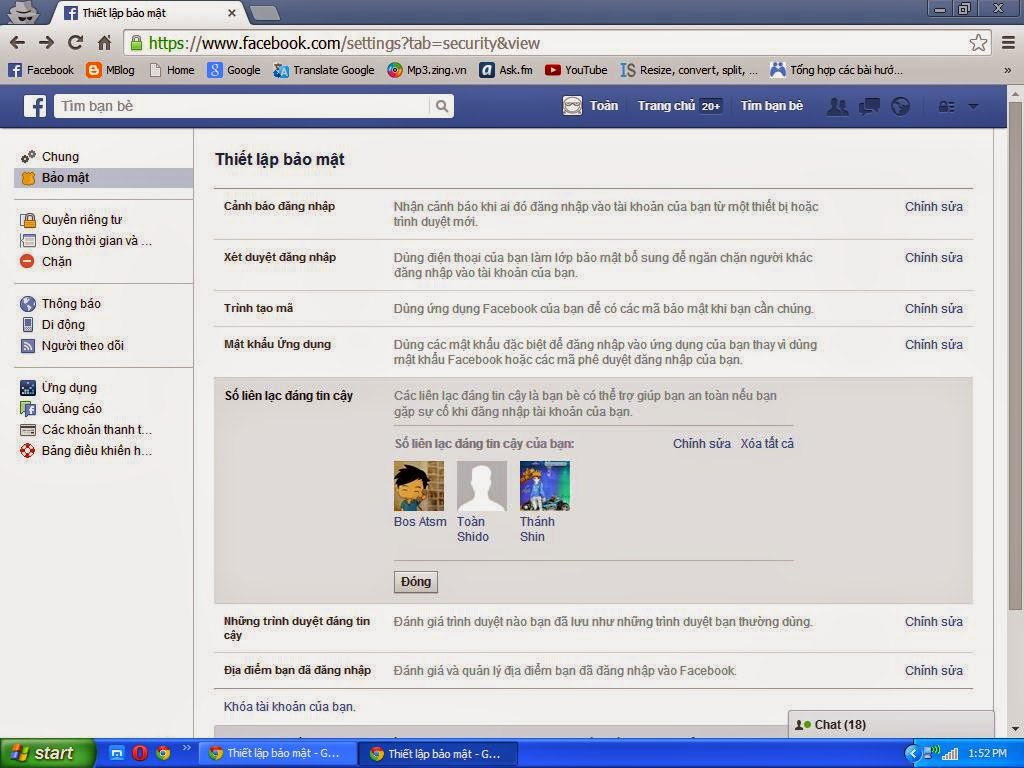The width and height of the screenshot is (1024, 768).
Task: Reload the page with the refresh icon
Action: [x=75, y=43]
